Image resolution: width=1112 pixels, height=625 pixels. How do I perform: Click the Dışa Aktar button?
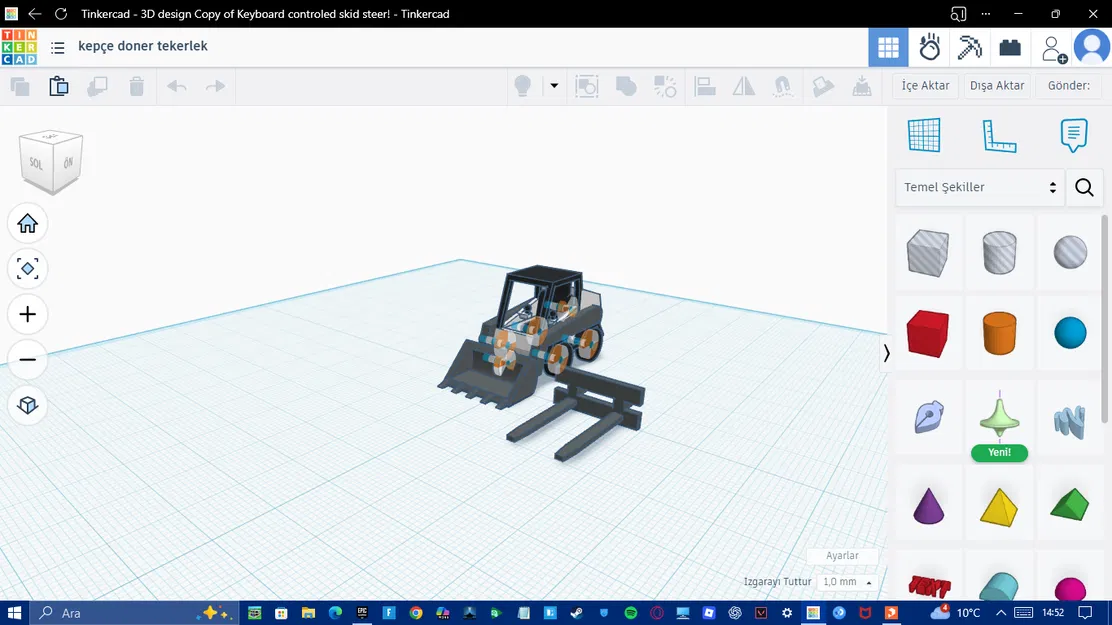[996, 85]
